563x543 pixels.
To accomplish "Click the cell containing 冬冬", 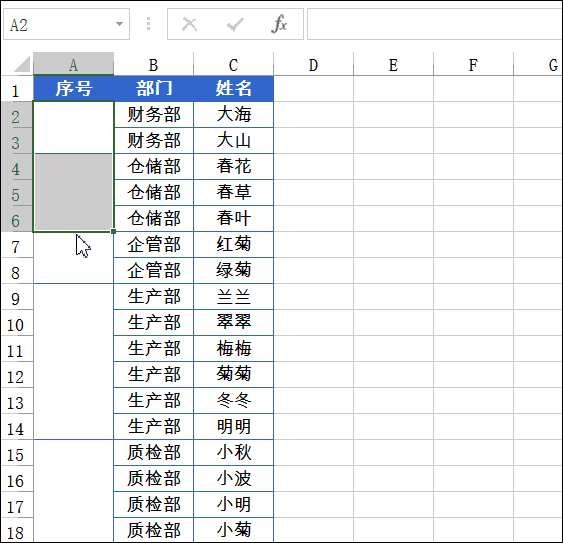I will tap(233, 401).
